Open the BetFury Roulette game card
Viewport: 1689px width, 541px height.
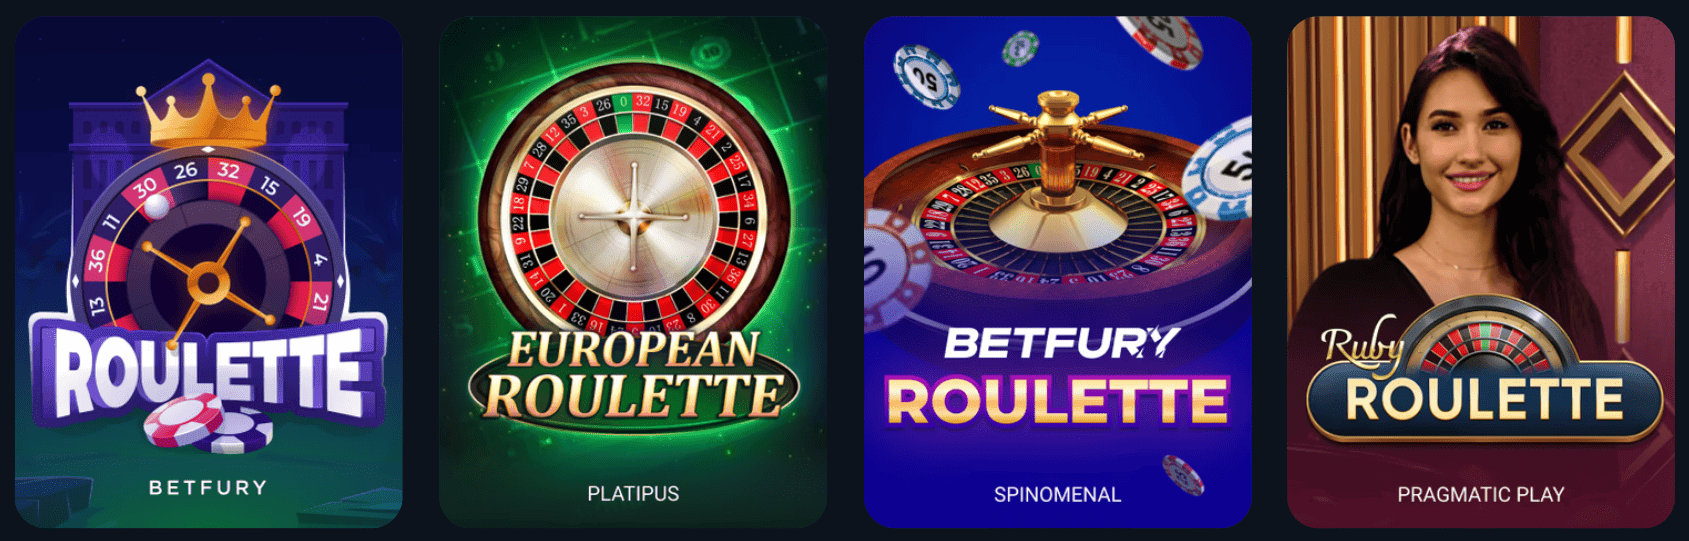209,271
